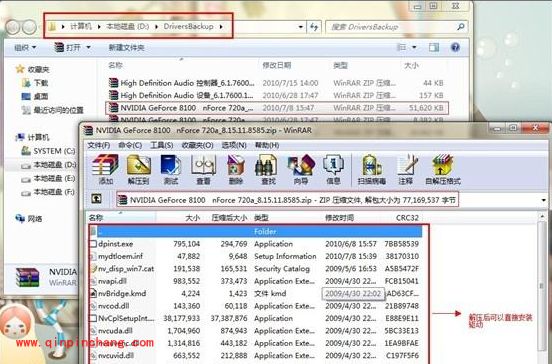Open the Wizard (向导) toolbar icon
The width and height of the screenshot is (552, 364).
click(300, 170)
